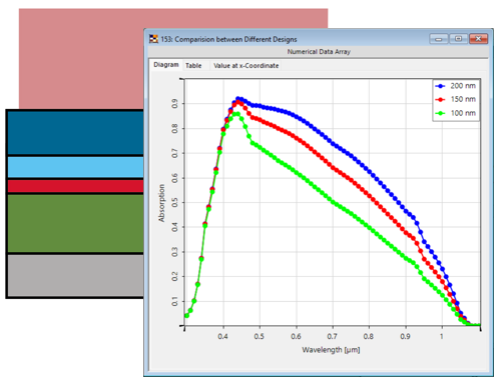The image size is (497, 381).
Task: Click the blue 200 nm legend marker
Action: 440,86
